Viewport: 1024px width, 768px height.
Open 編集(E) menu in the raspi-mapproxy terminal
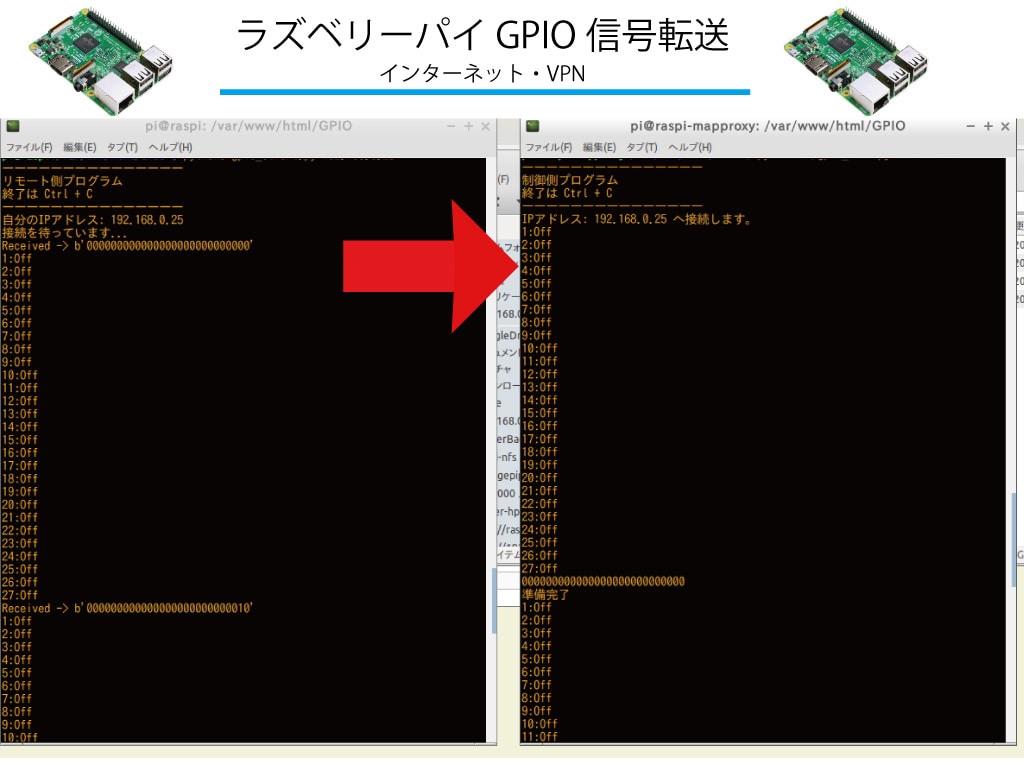click(599, 147)
